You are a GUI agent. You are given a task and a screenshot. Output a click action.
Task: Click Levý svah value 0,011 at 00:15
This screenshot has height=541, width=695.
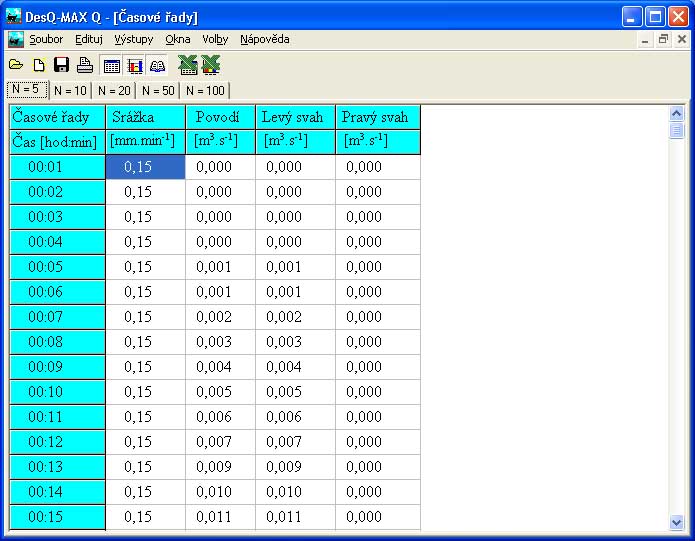click(296, 517)
